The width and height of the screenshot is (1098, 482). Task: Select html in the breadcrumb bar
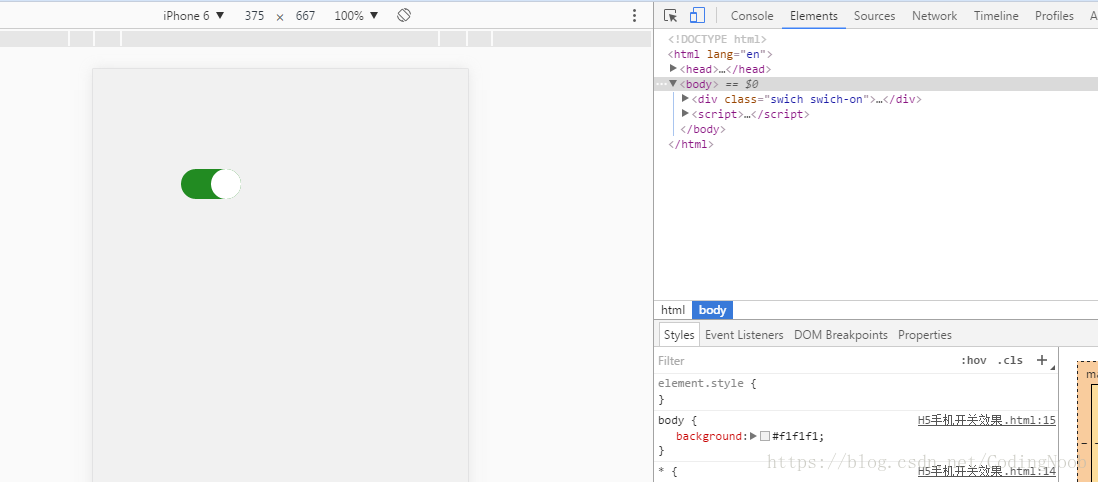click(x=673, y=310)
